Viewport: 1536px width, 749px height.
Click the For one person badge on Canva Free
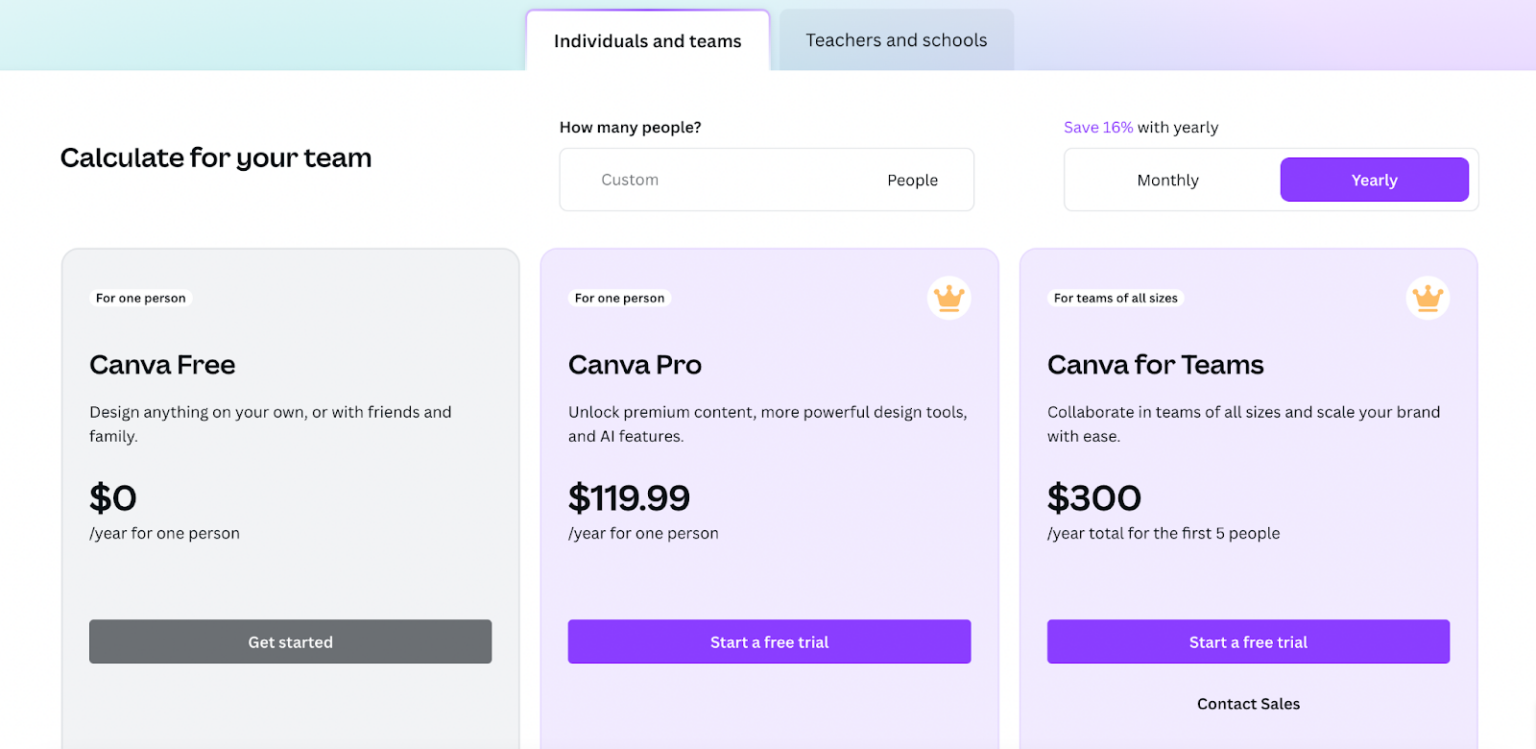pyautogui.click(x=140, y=298)
